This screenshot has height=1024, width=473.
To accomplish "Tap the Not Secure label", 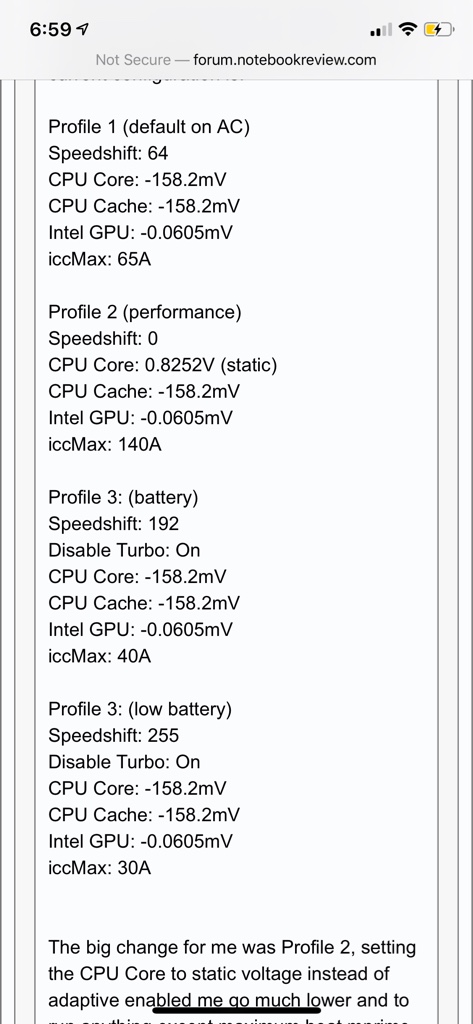I will coord(133,60).
